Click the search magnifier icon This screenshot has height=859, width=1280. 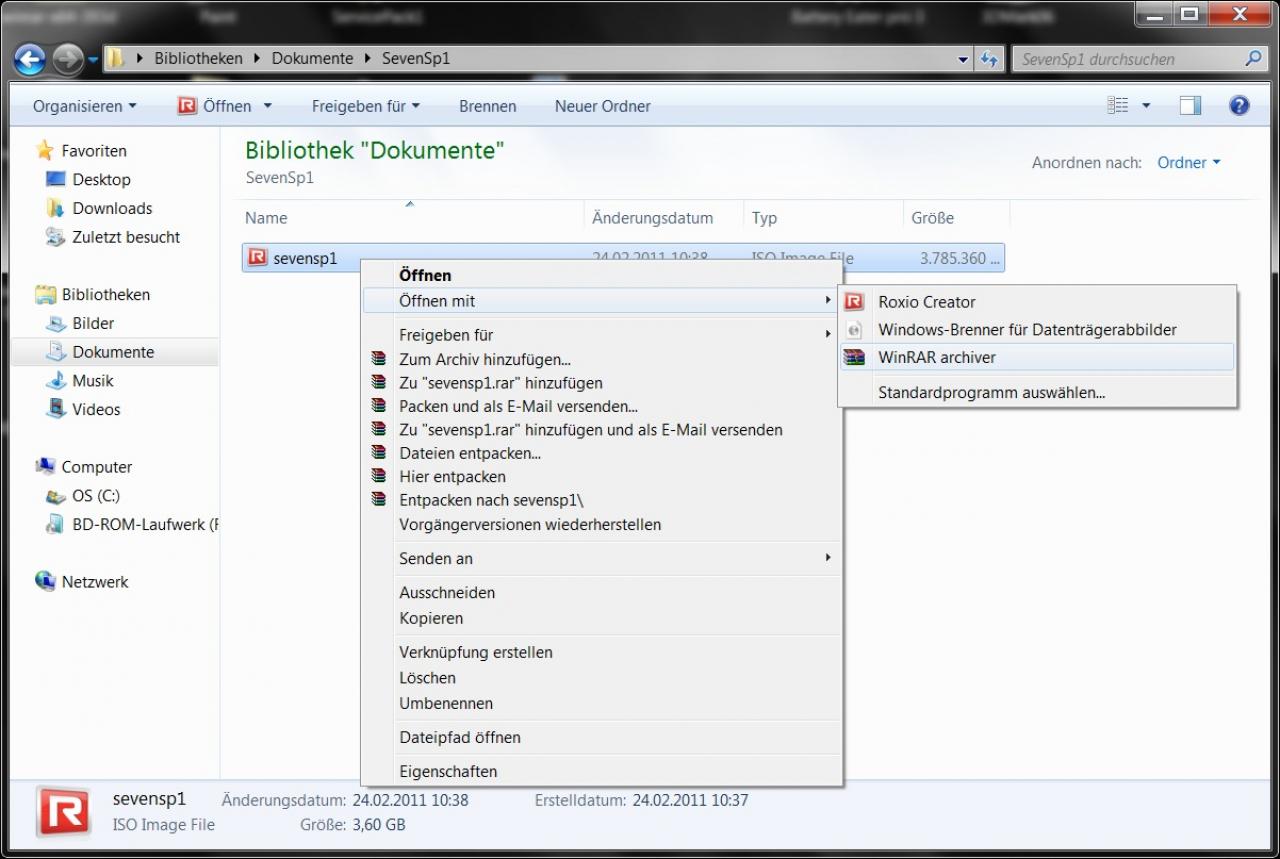[1254, 59]
